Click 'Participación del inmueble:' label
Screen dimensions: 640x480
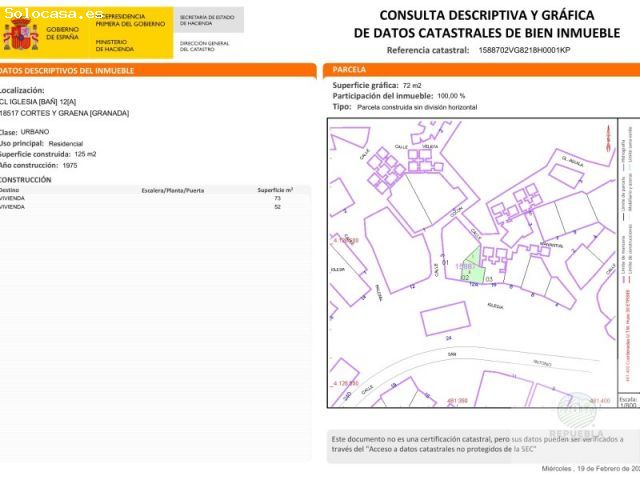tap(382, 96)
